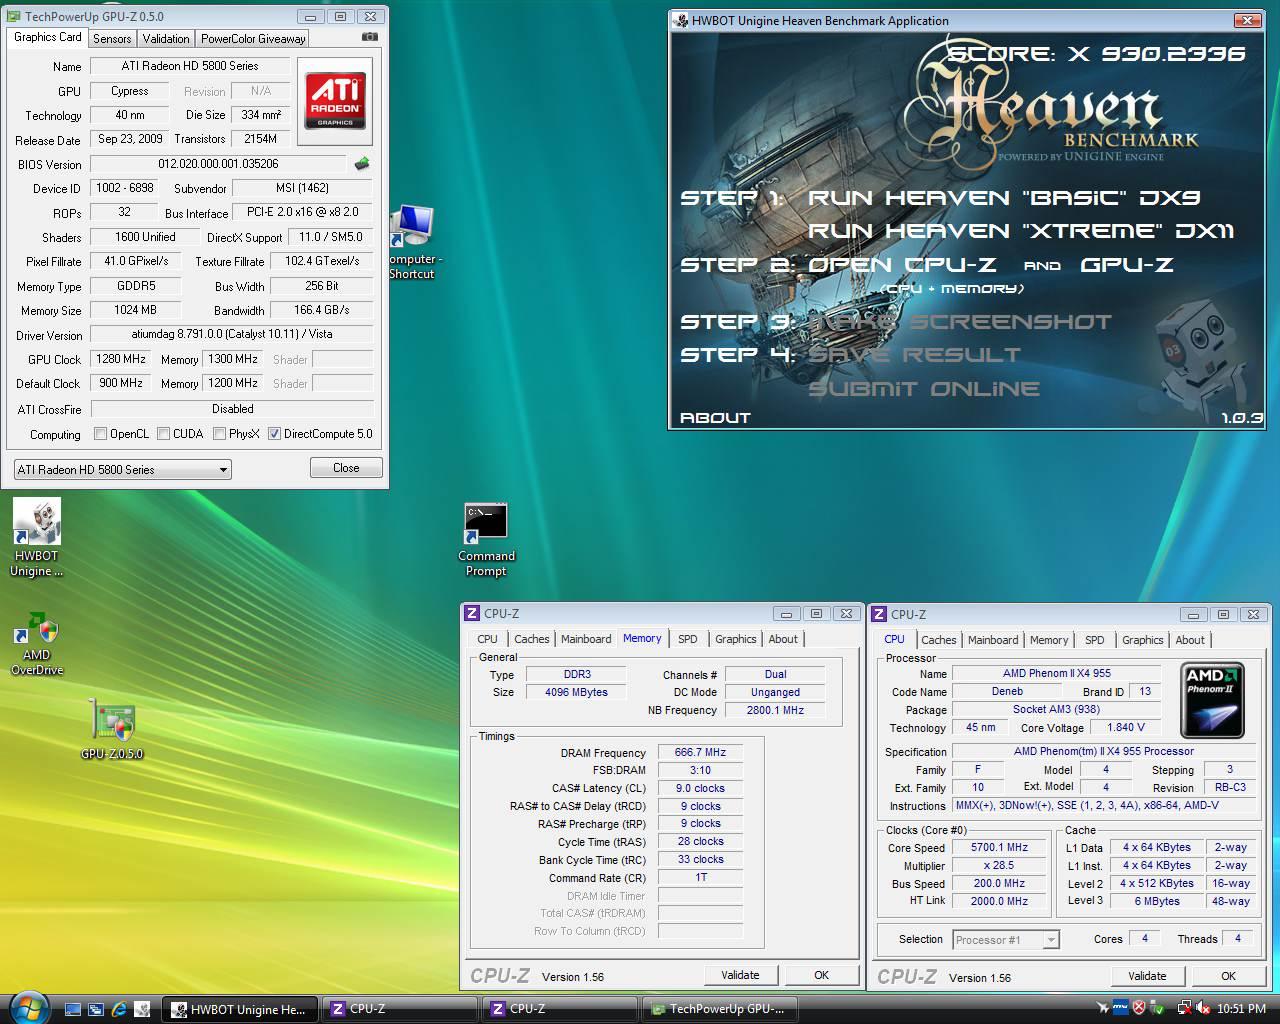Toggle the OpenCL checkbox
The width and height of the screenshot is (1280, 1024).
pyautogui.click(x=100, y=434)
